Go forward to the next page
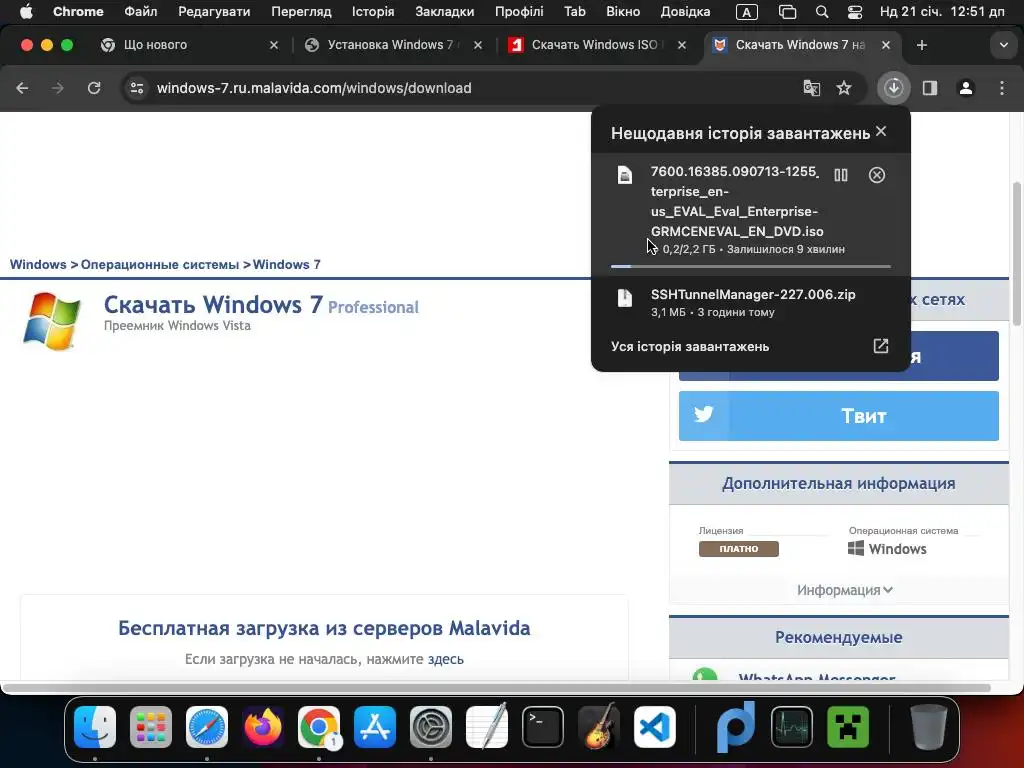The height and width of the screenshot is (768, 1024). (x=58, y=88)
